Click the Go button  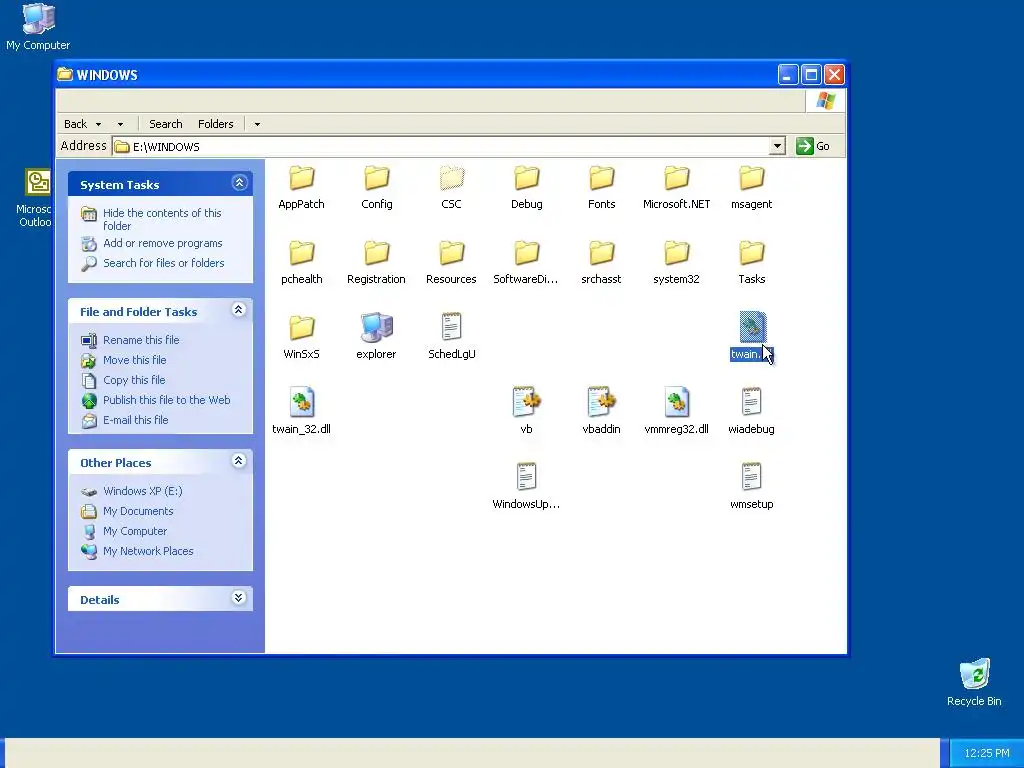tap(814, 146)
